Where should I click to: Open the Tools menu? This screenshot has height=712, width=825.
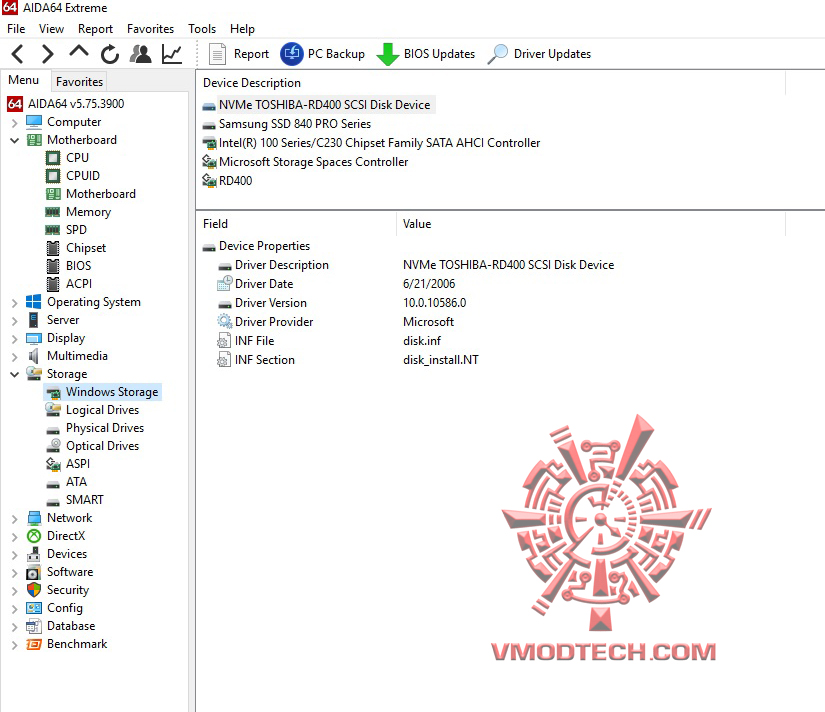tap(202, 29)
